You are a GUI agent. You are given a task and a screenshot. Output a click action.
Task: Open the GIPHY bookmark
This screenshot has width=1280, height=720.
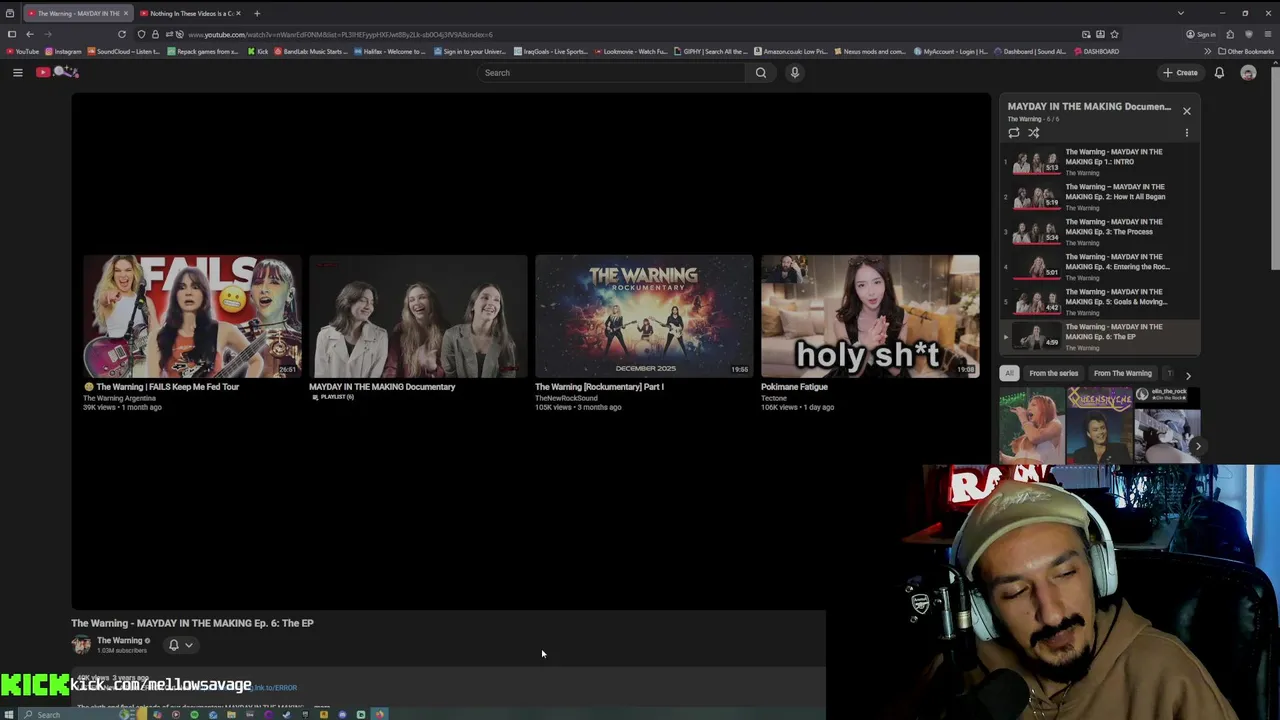coord(710,51)
